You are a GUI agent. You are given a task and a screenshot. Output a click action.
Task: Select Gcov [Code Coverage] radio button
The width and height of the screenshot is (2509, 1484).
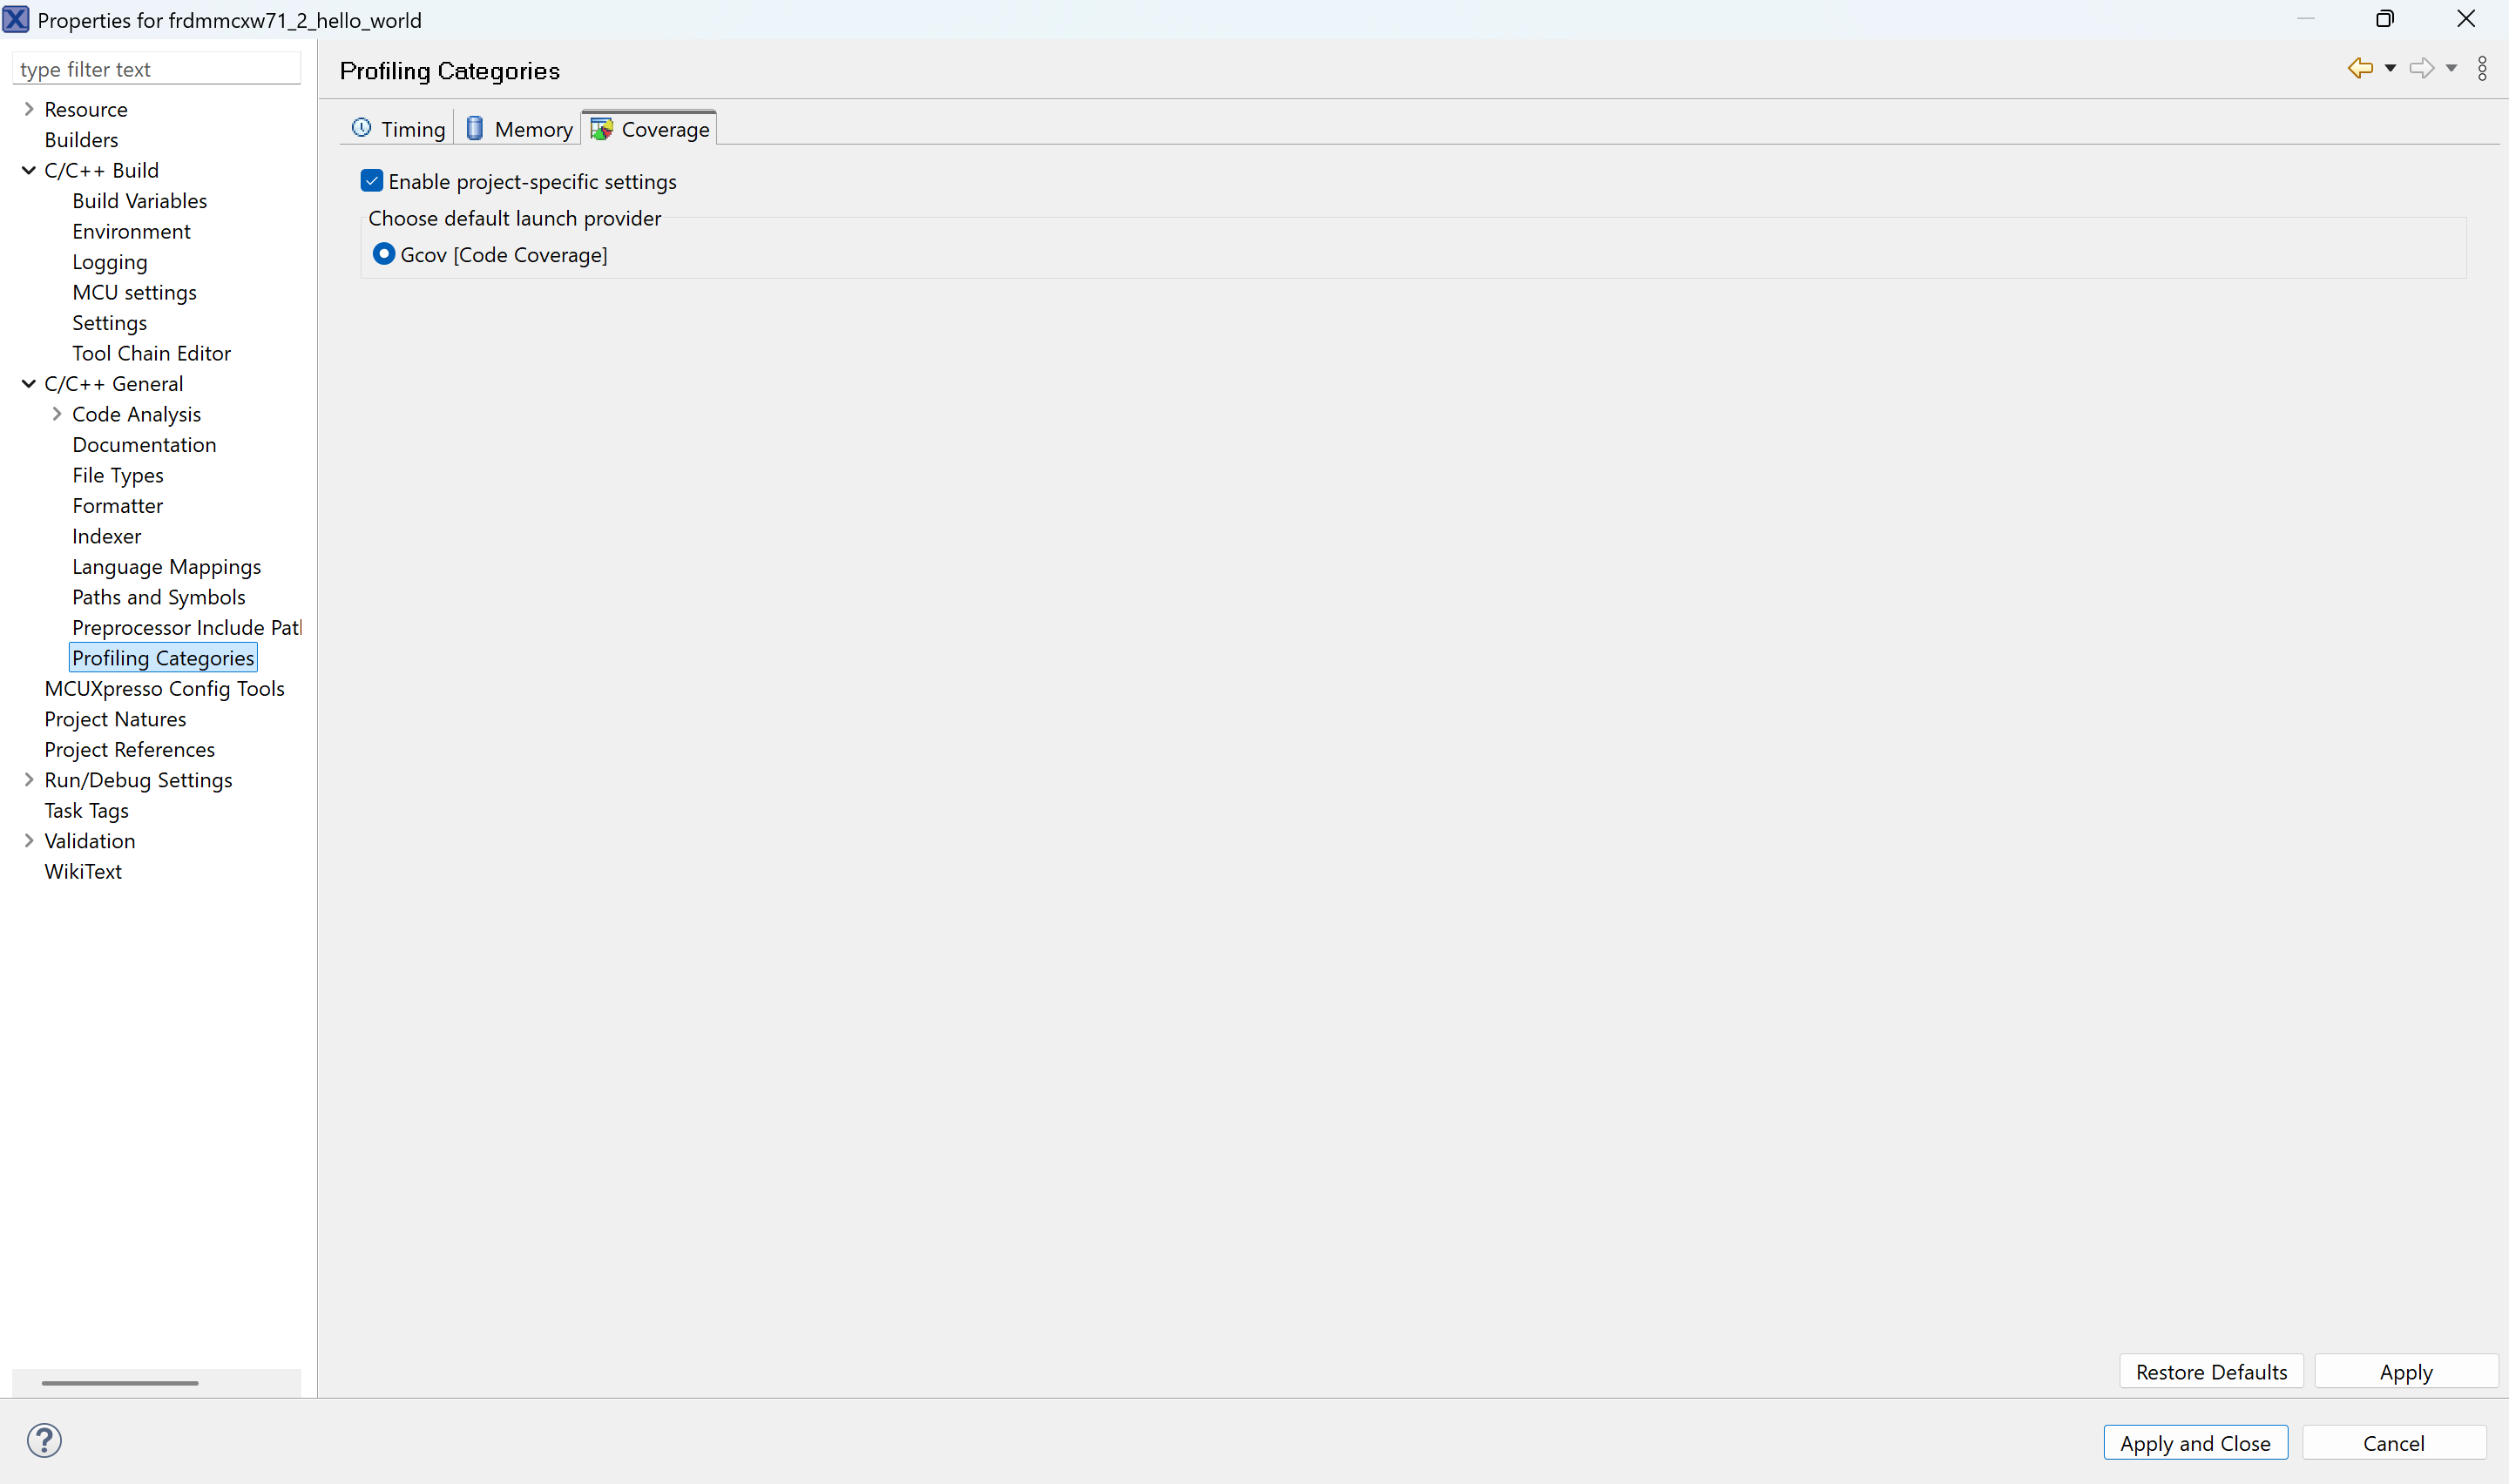384,254
